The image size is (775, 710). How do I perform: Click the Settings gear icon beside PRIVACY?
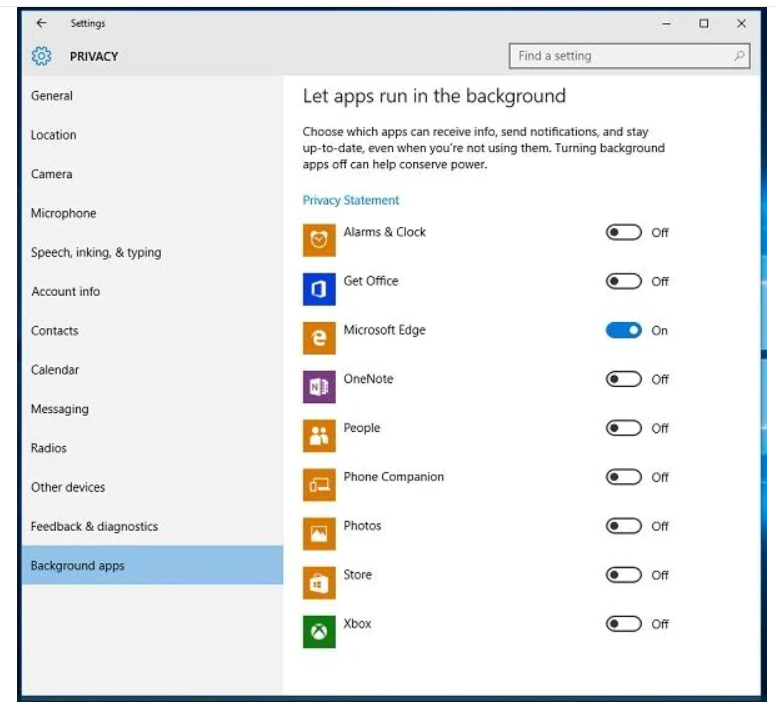pos(42,56)
